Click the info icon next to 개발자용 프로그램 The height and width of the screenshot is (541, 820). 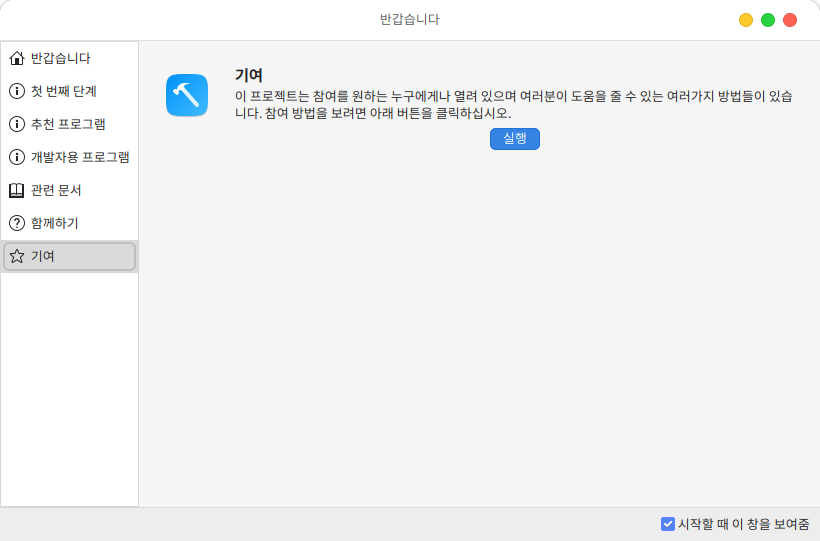(16, 157)
